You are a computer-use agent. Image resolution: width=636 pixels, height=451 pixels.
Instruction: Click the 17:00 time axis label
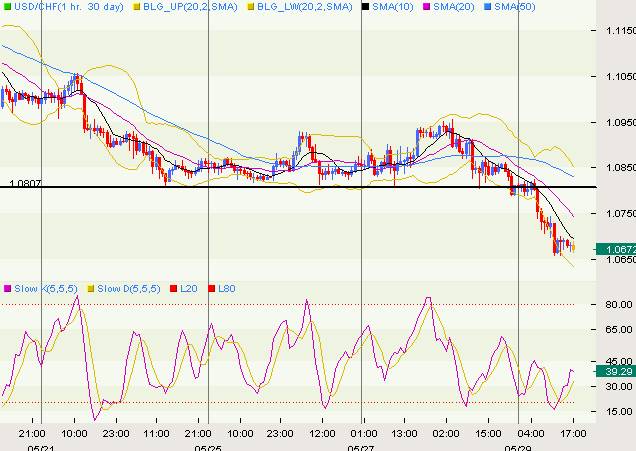573,434
